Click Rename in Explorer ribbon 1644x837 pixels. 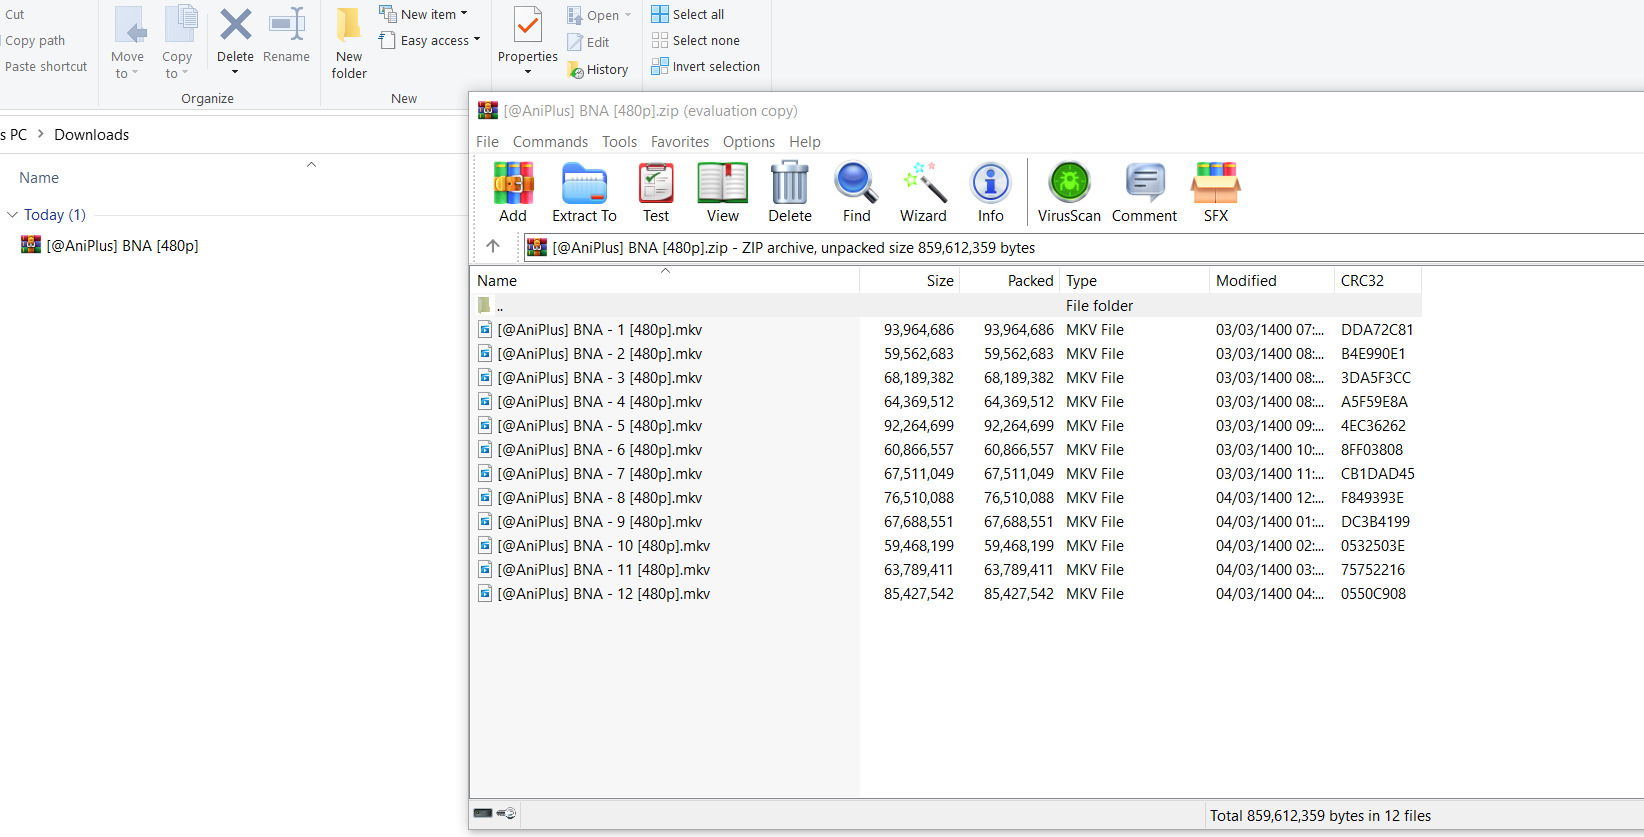(x=287, y=35)
